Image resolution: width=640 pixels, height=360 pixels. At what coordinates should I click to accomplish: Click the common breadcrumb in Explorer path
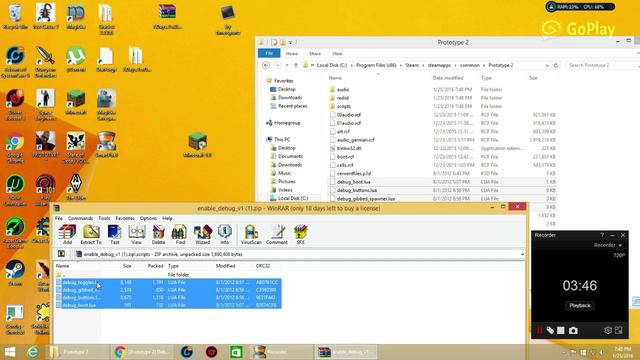point(469,65)
